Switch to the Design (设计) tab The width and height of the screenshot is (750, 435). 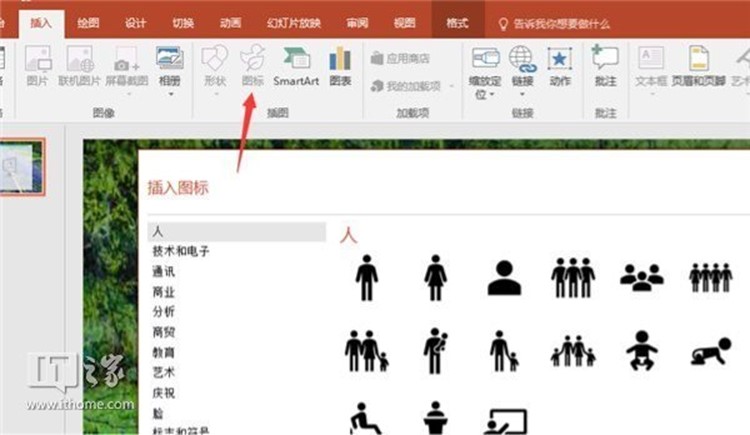(x=136, y=22)
